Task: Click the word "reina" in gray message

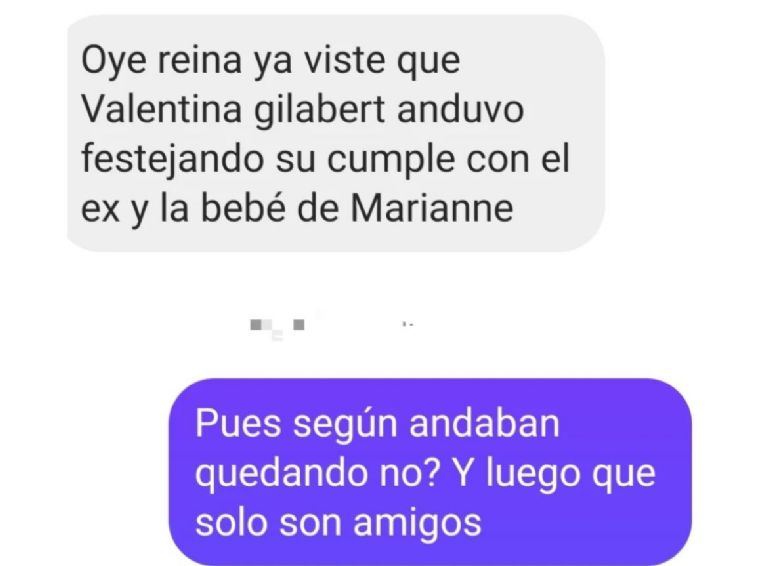Action: 200,60
